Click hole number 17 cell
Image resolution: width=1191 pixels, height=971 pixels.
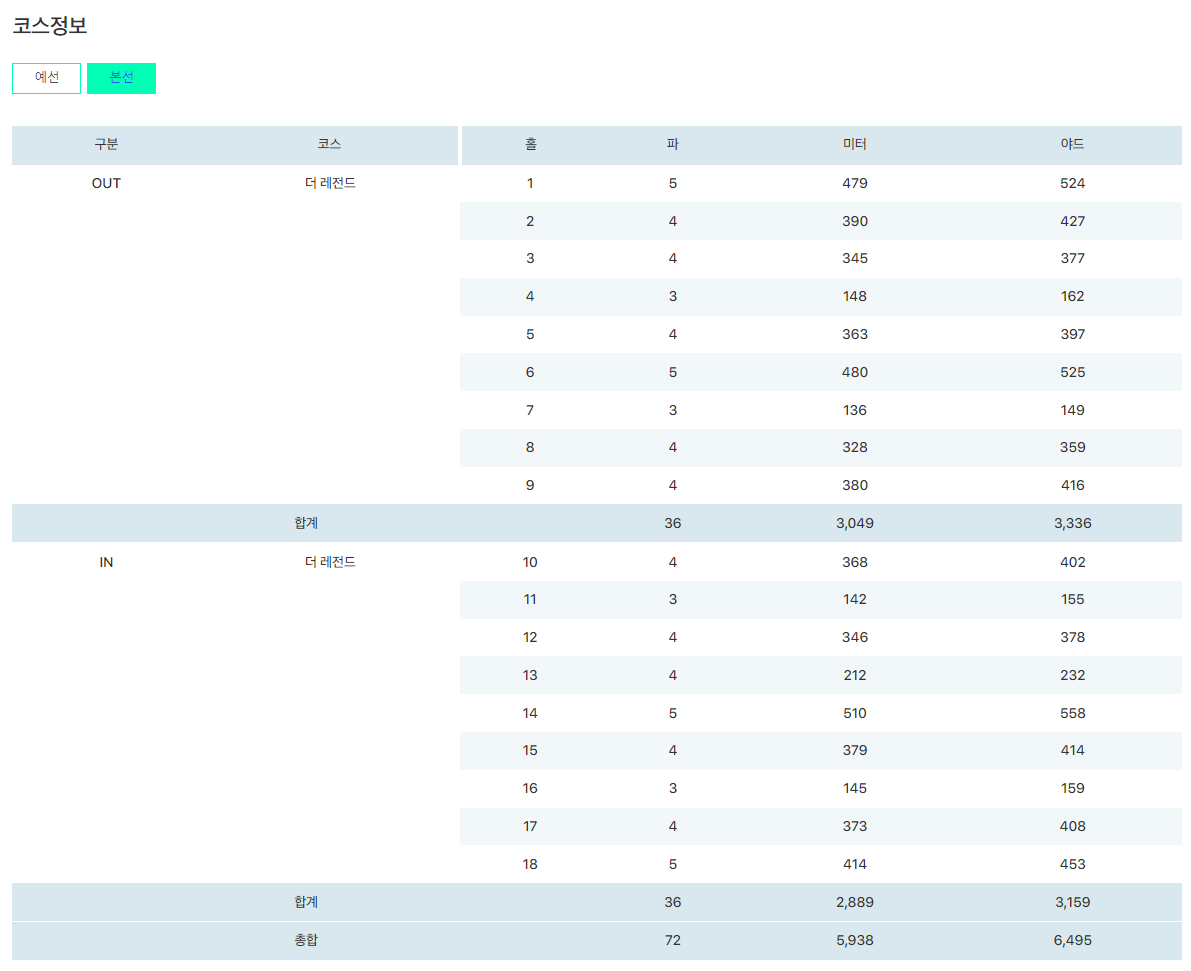coord(530,827)
